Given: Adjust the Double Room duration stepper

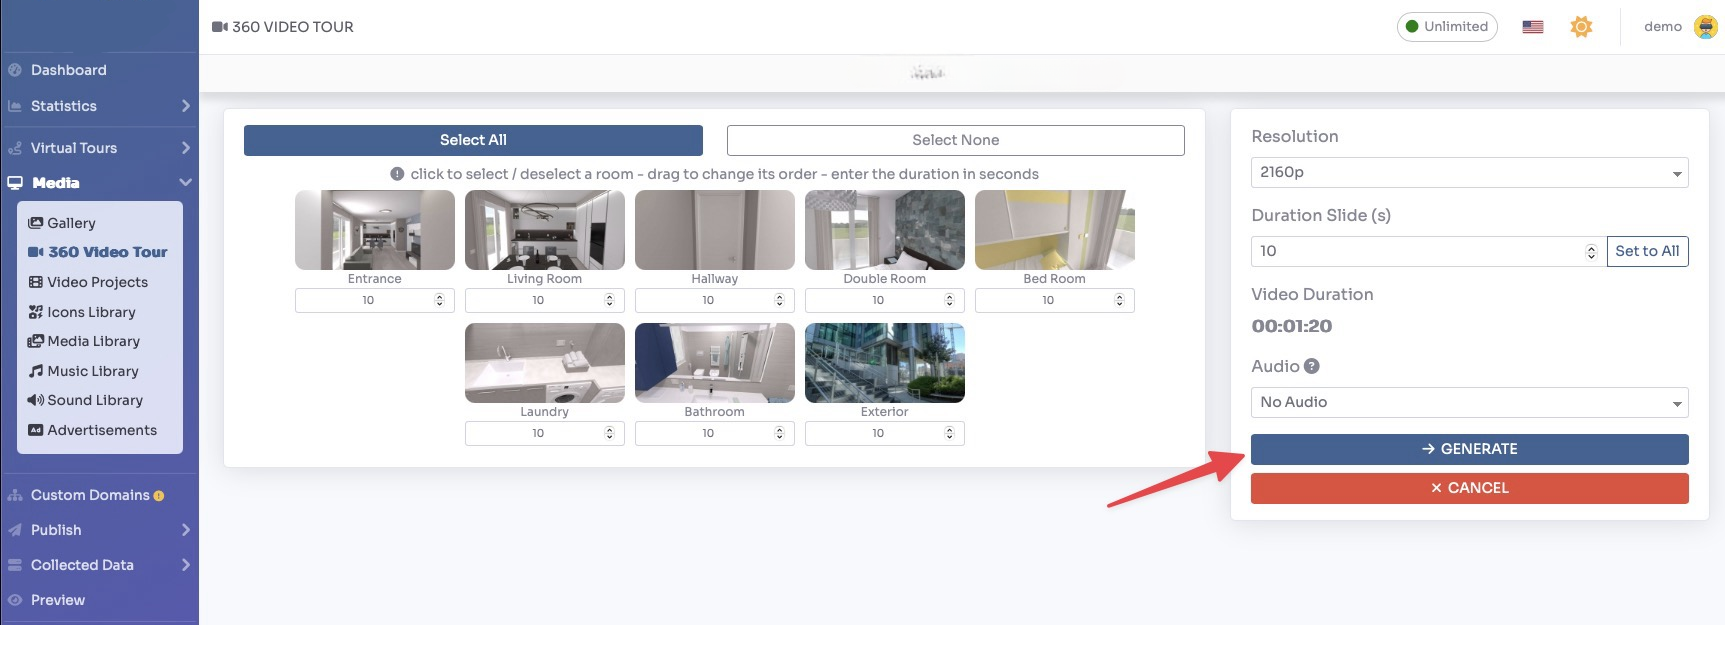Looking at the screenshot, I should click(x=949, y=300).
